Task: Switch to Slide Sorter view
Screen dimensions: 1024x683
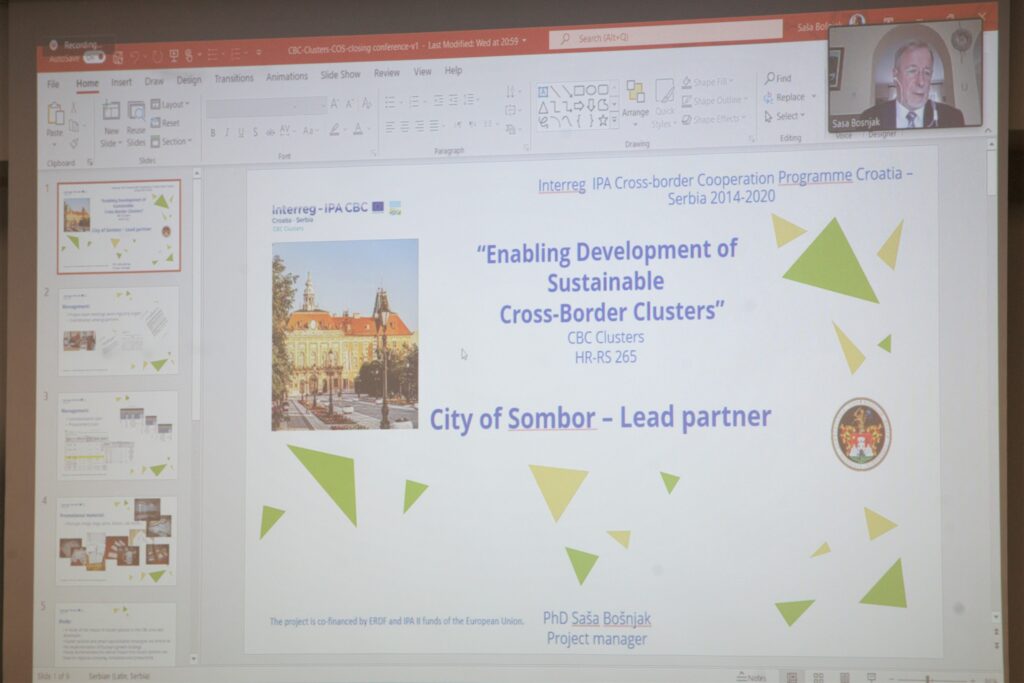Action: [x=818, y=677]
